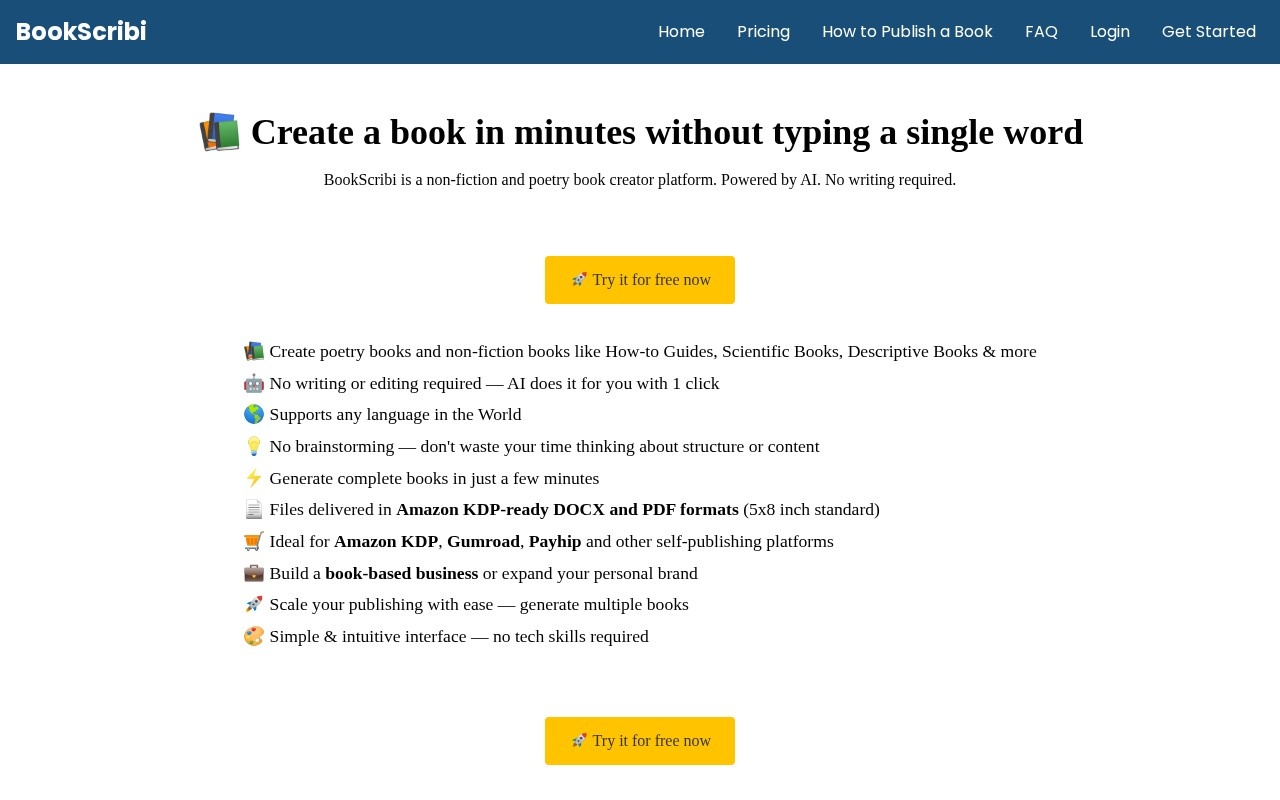Click the bottom Try it for free now button
Viewport: 1280px width, 800px height.
640,741
